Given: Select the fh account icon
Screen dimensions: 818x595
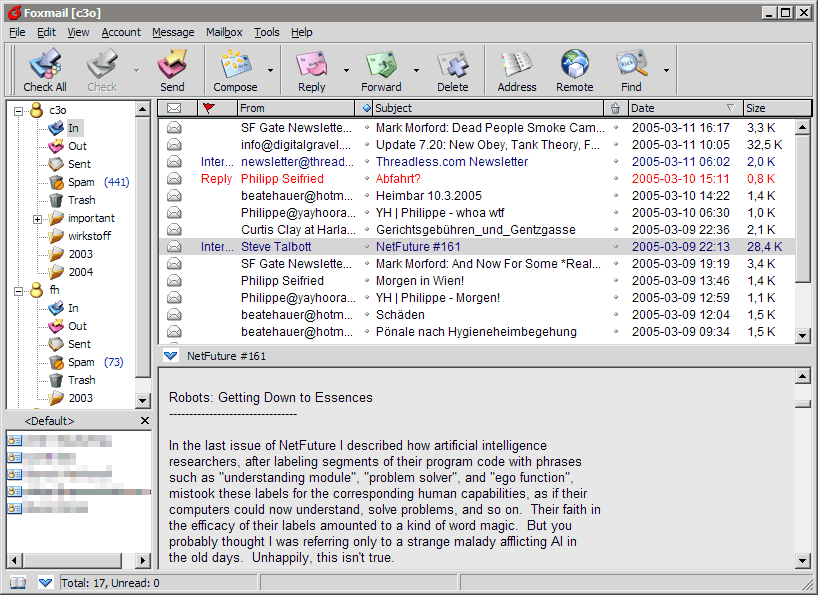Looking at the screenshot, I should (x=37, y=290).
